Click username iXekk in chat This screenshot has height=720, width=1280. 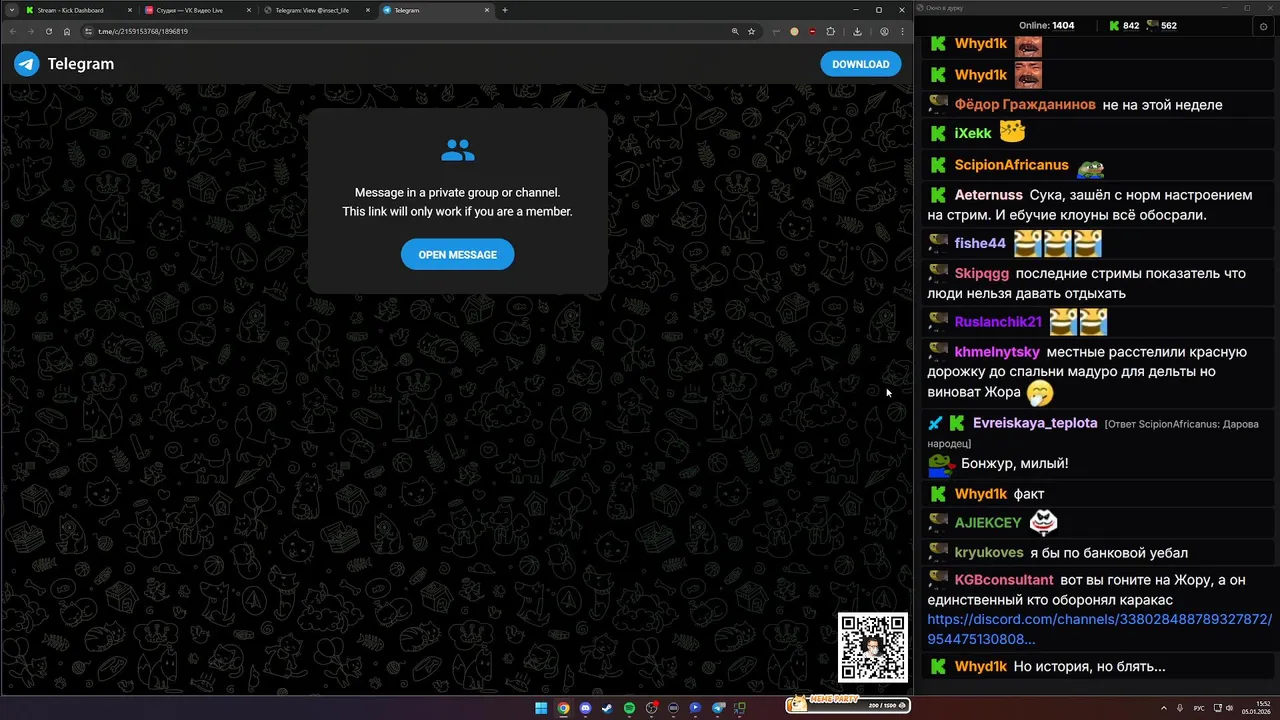(973, 133)
